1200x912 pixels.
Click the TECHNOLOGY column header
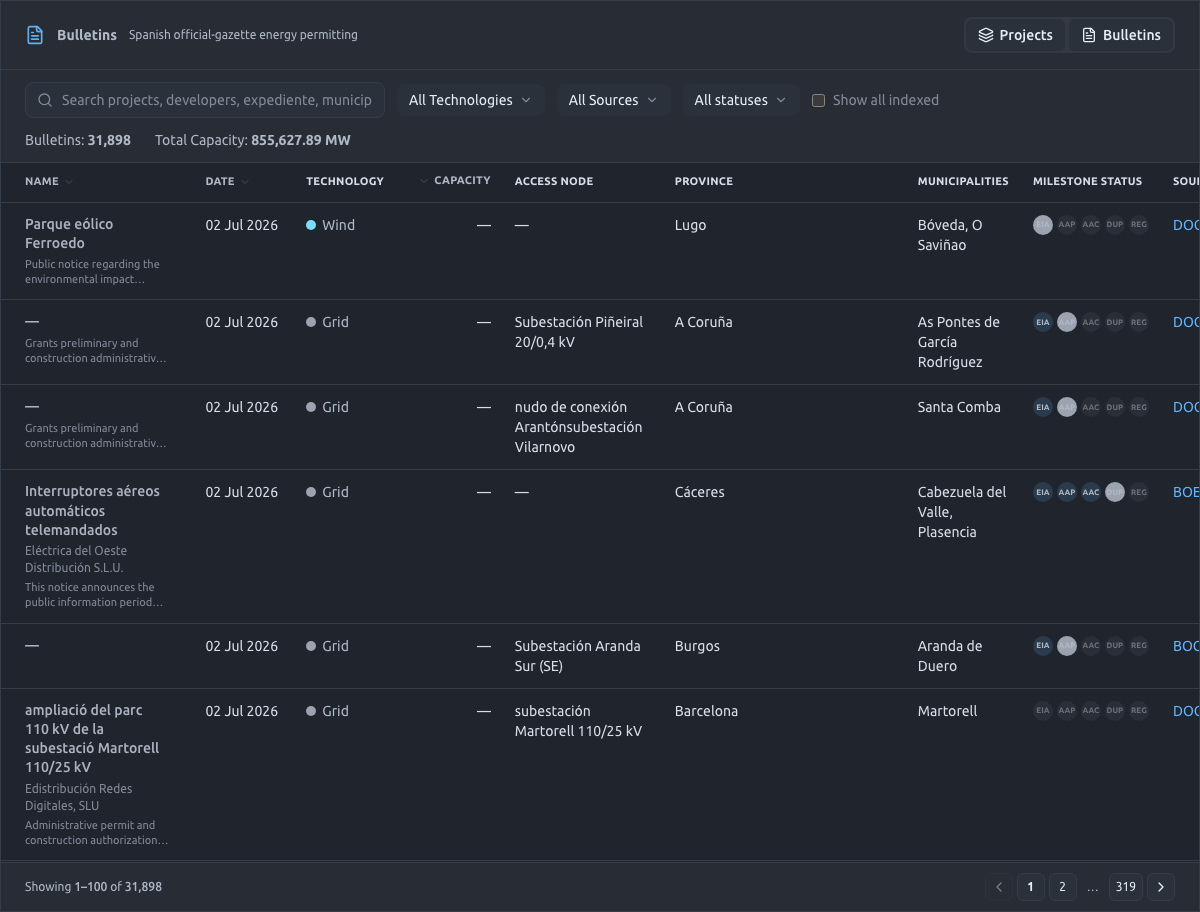coord(345,182)
